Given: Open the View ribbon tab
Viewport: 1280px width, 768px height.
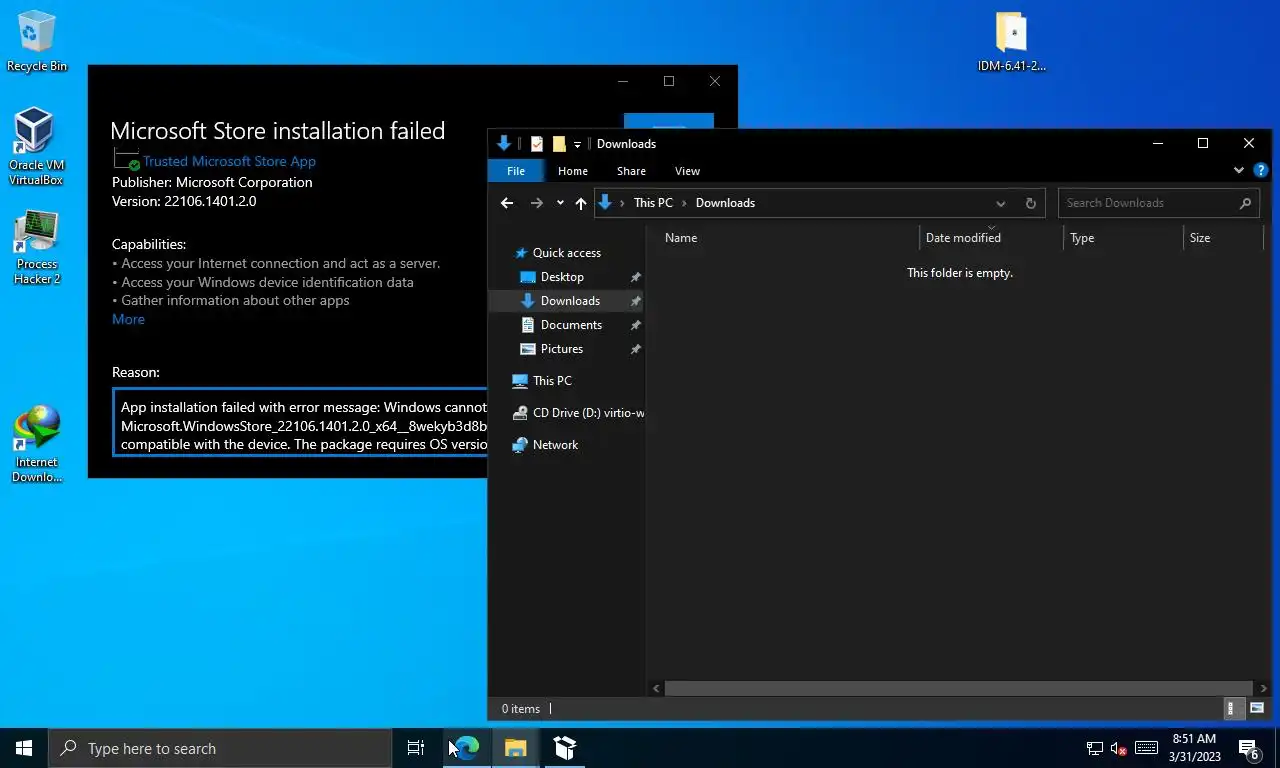Looking at the screenshot, I should (x=687, y=171).
